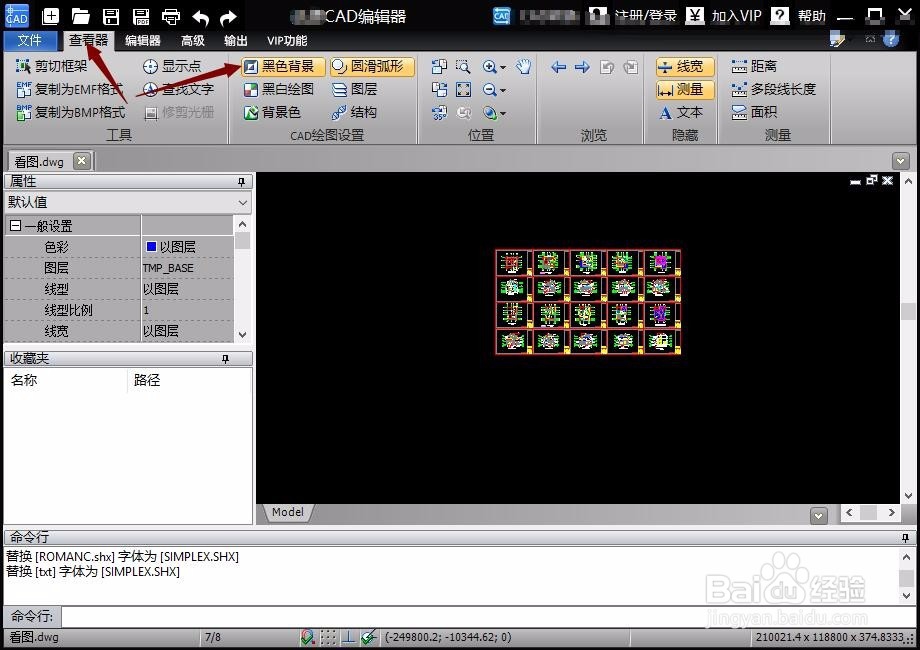Pin the 属性 panel

[241, 182]
